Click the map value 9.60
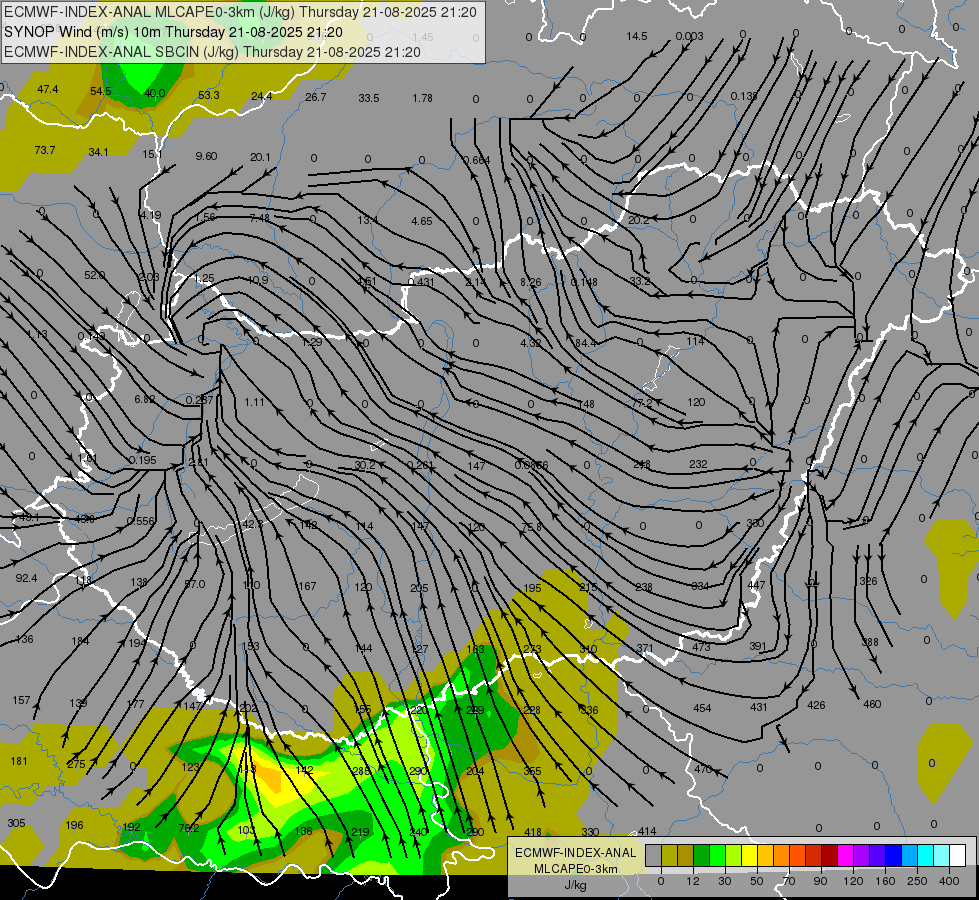This screenshot has width=979, height=900. [x=206, y=156]
